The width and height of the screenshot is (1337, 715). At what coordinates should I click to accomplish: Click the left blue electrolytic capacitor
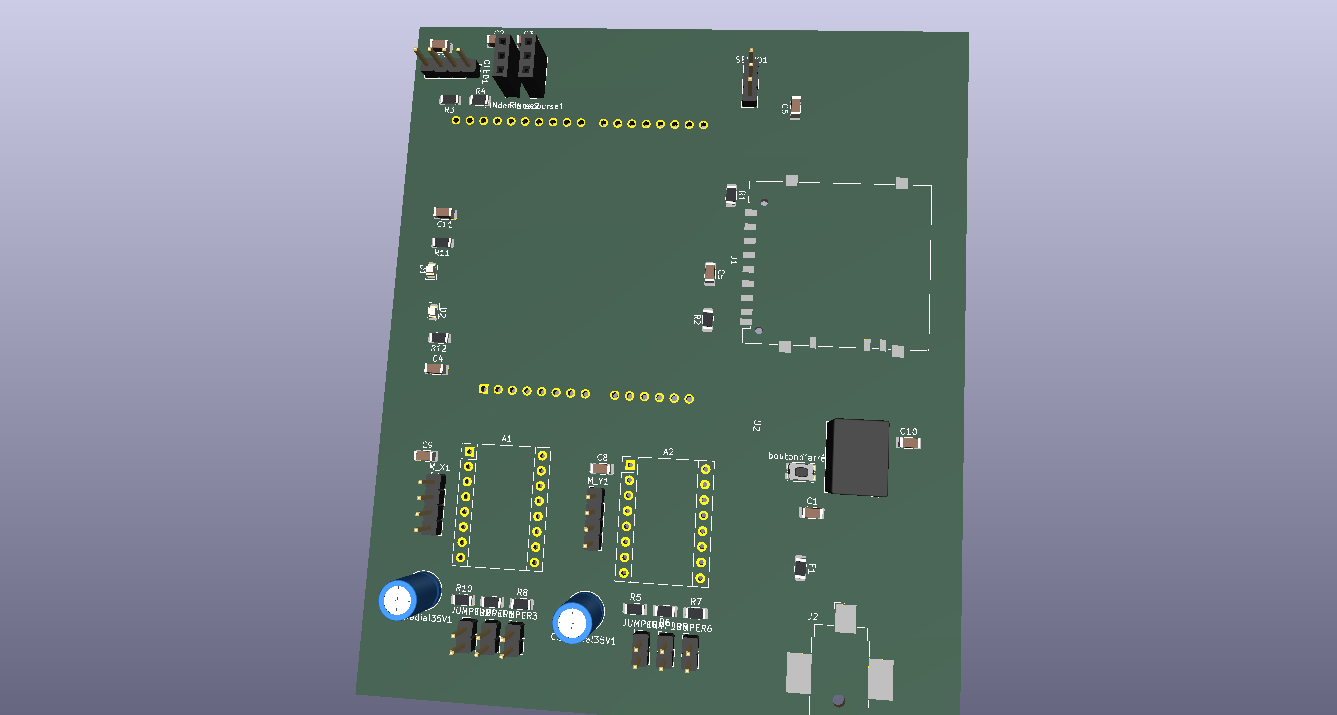click(410, 595)
